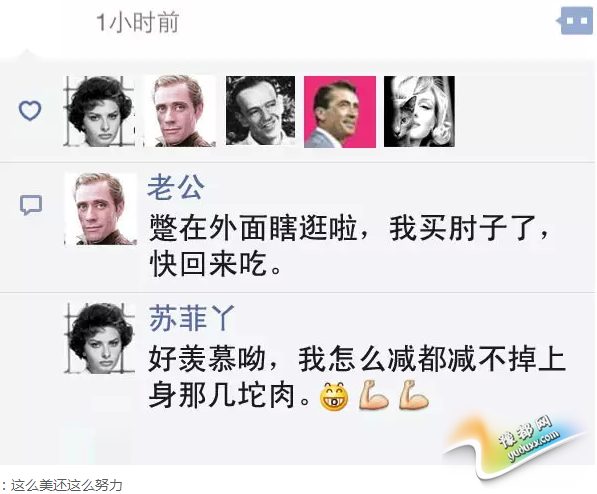Reply to 苏菲丫's comment text
This screenshot has width=597, height=494.
coord(357,376)
